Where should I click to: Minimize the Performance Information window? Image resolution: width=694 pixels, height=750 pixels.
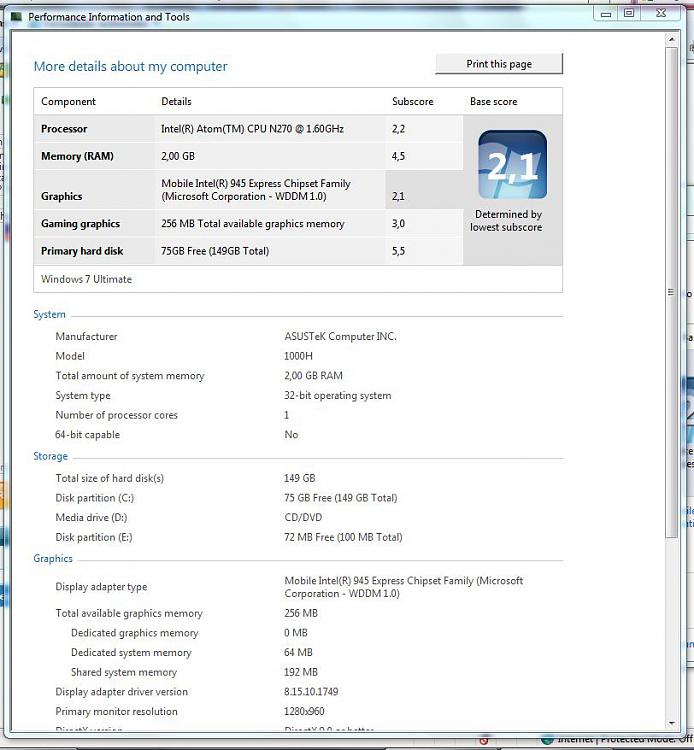[606, 14]
